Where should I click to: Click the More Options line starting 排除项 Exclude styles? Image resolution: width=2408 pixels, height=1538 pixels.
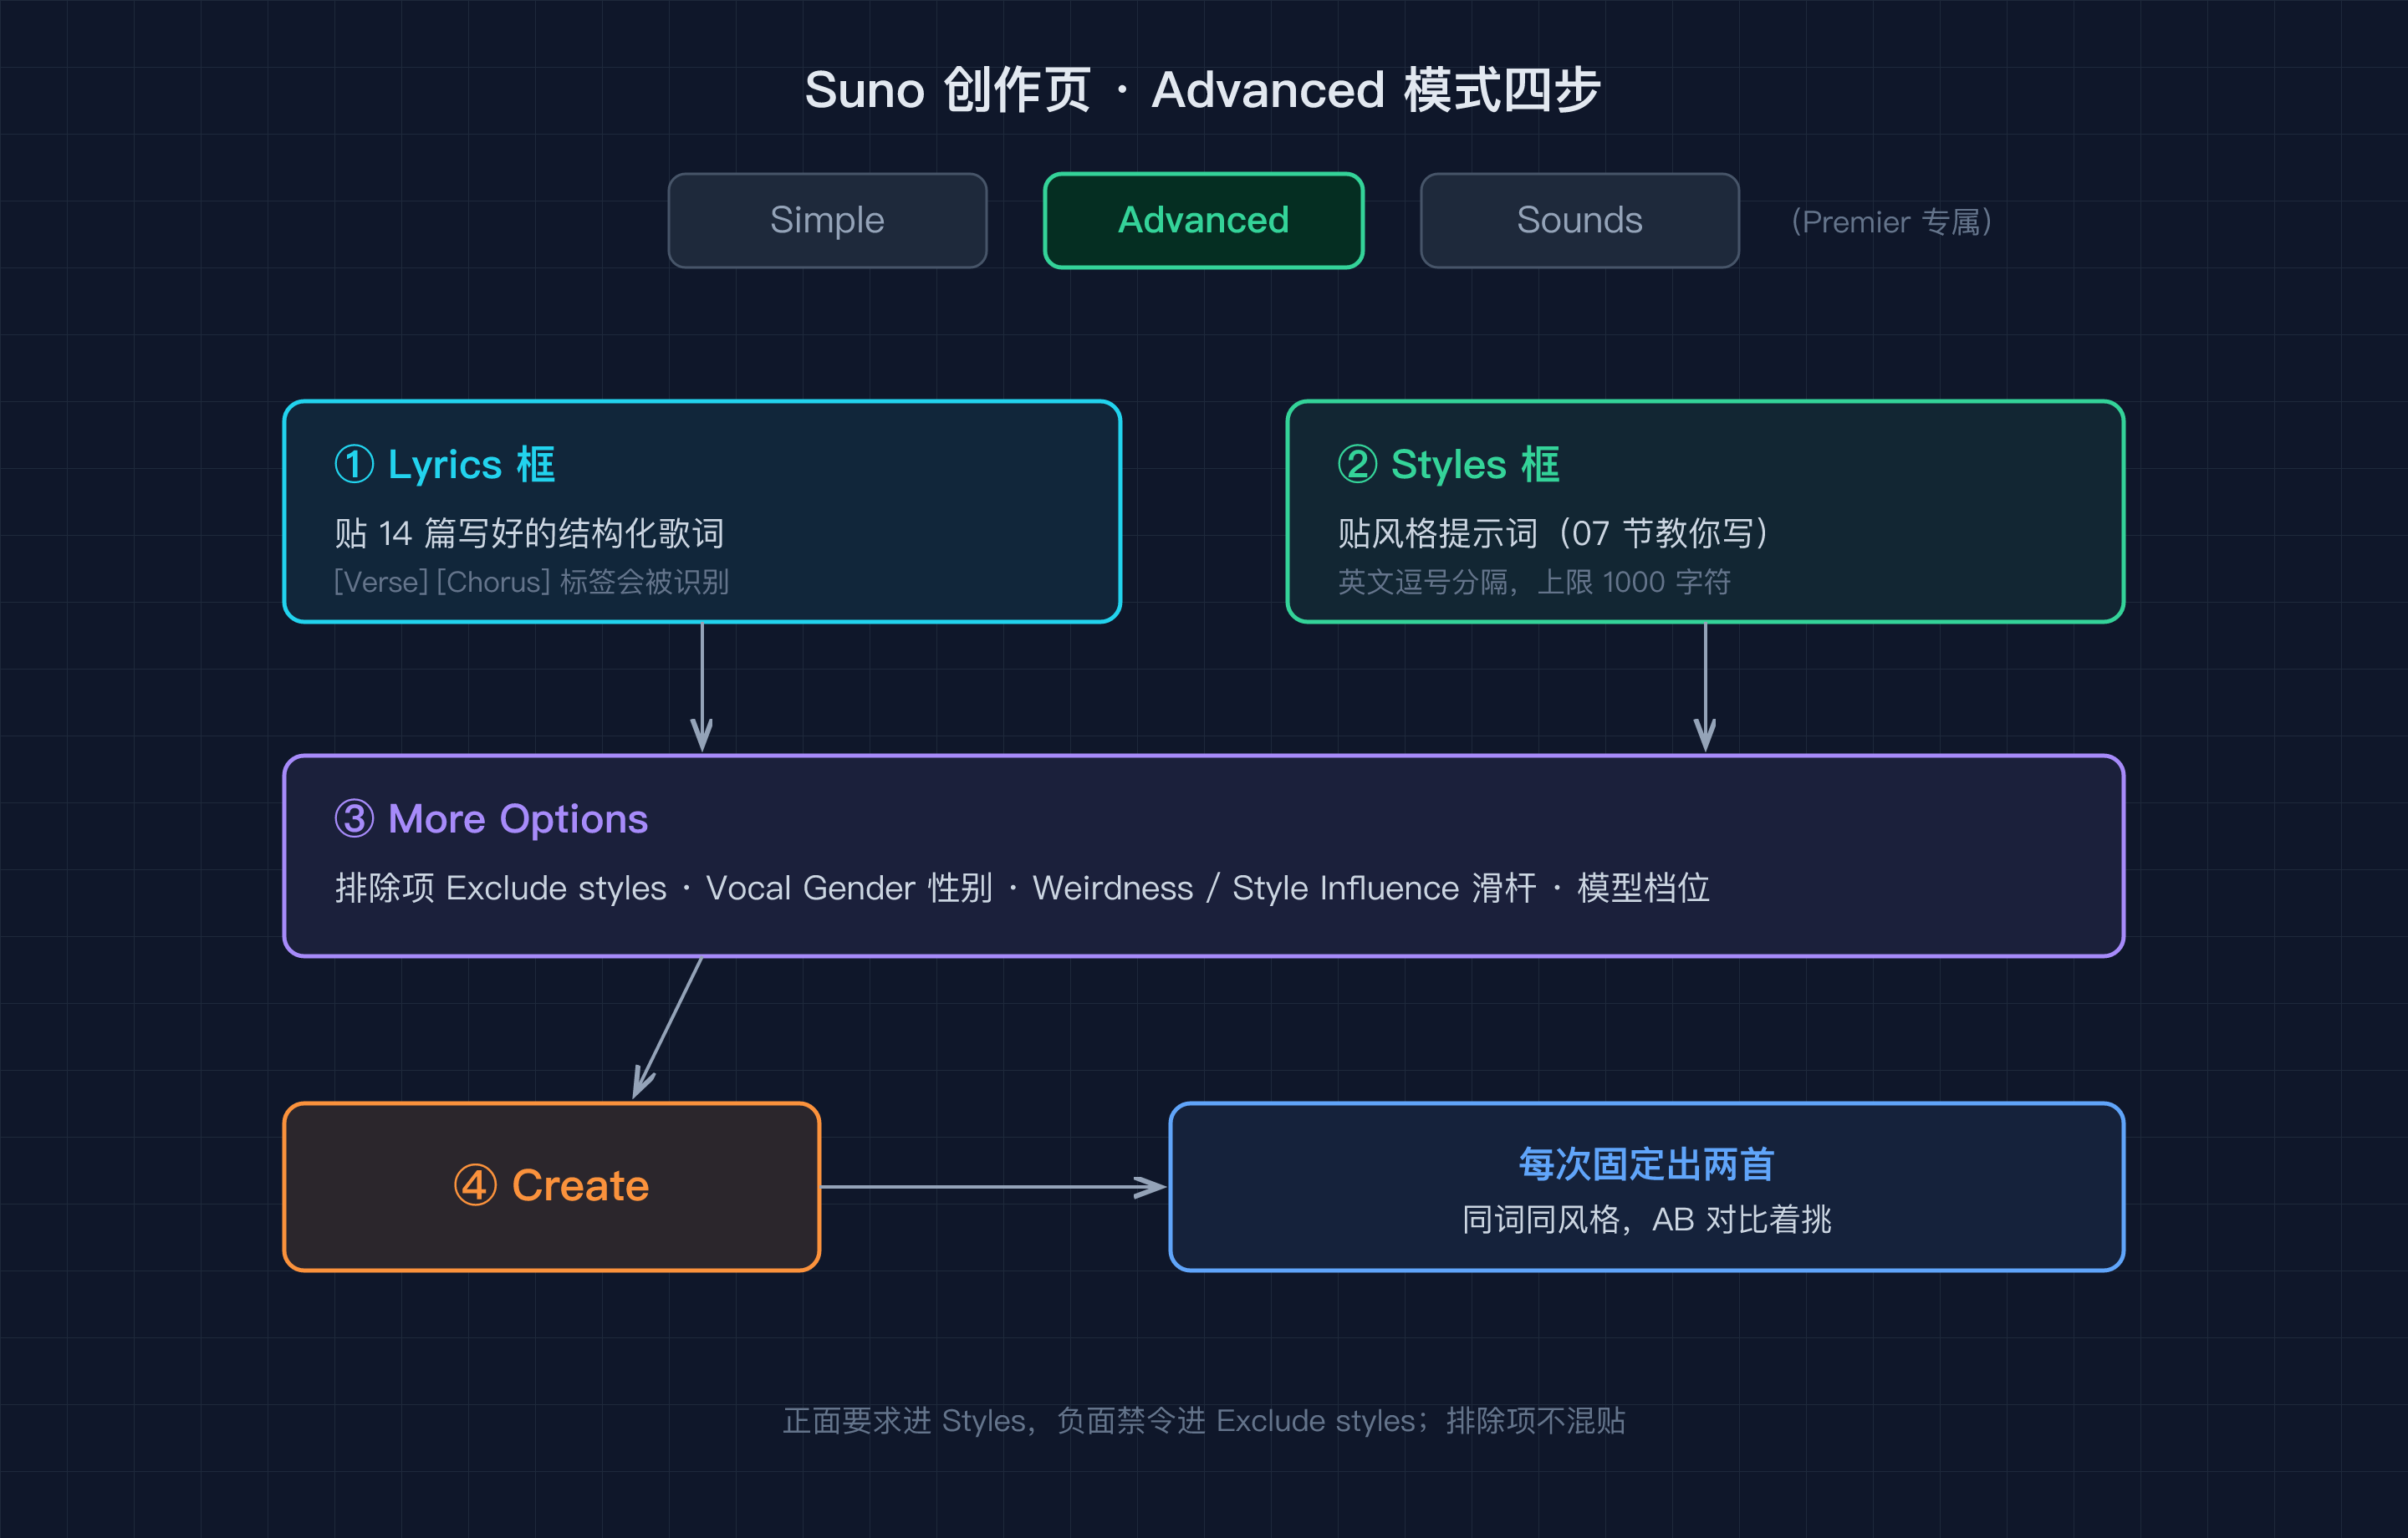[1022, 888]
